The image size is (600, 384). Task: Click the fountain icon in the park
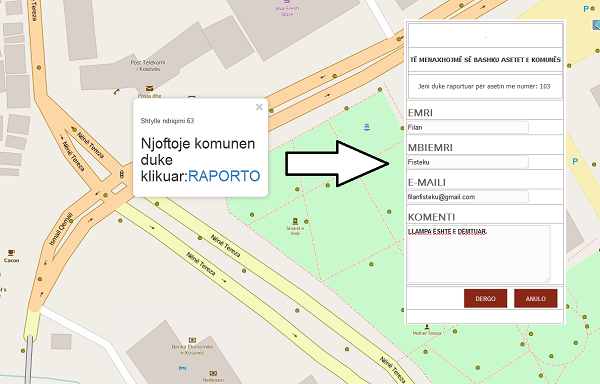[367, 127]
